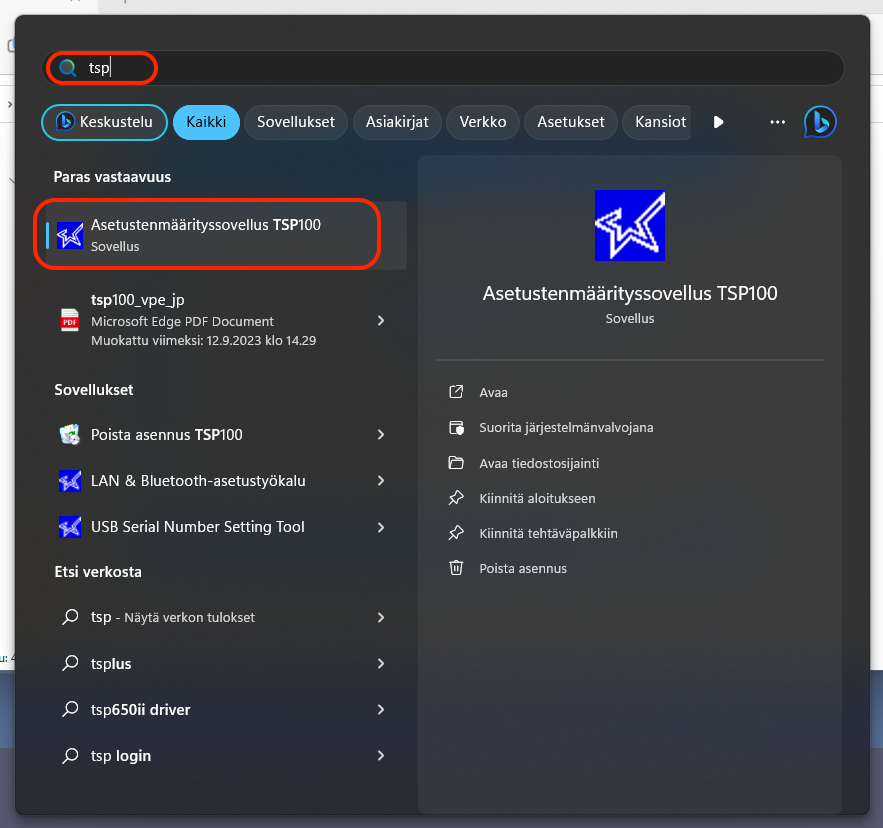Viewport: 883px width, 828px height.
Task: Expand the tsp650ii driver chevron
Action: [381, 709]
